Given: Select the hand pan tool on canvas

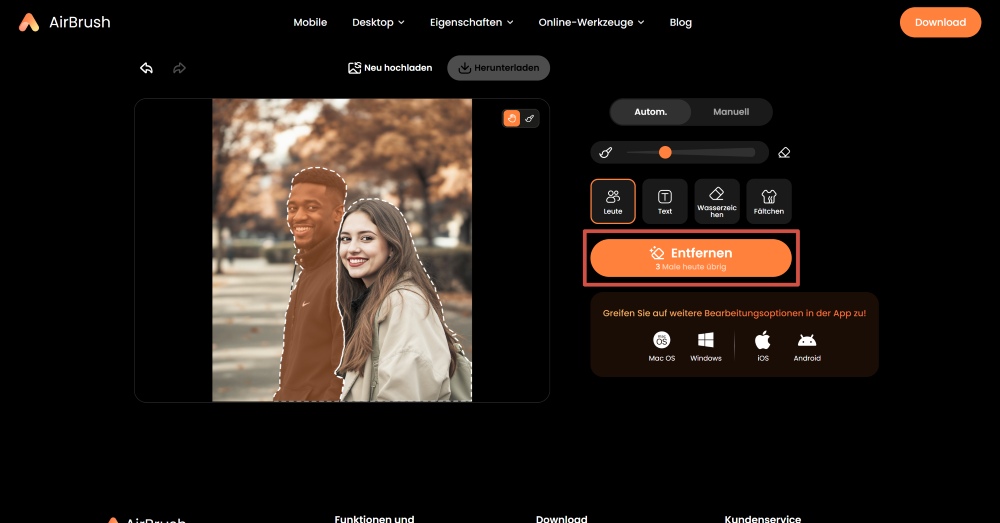Looking at the screenshot, I should tap(511, 118).
